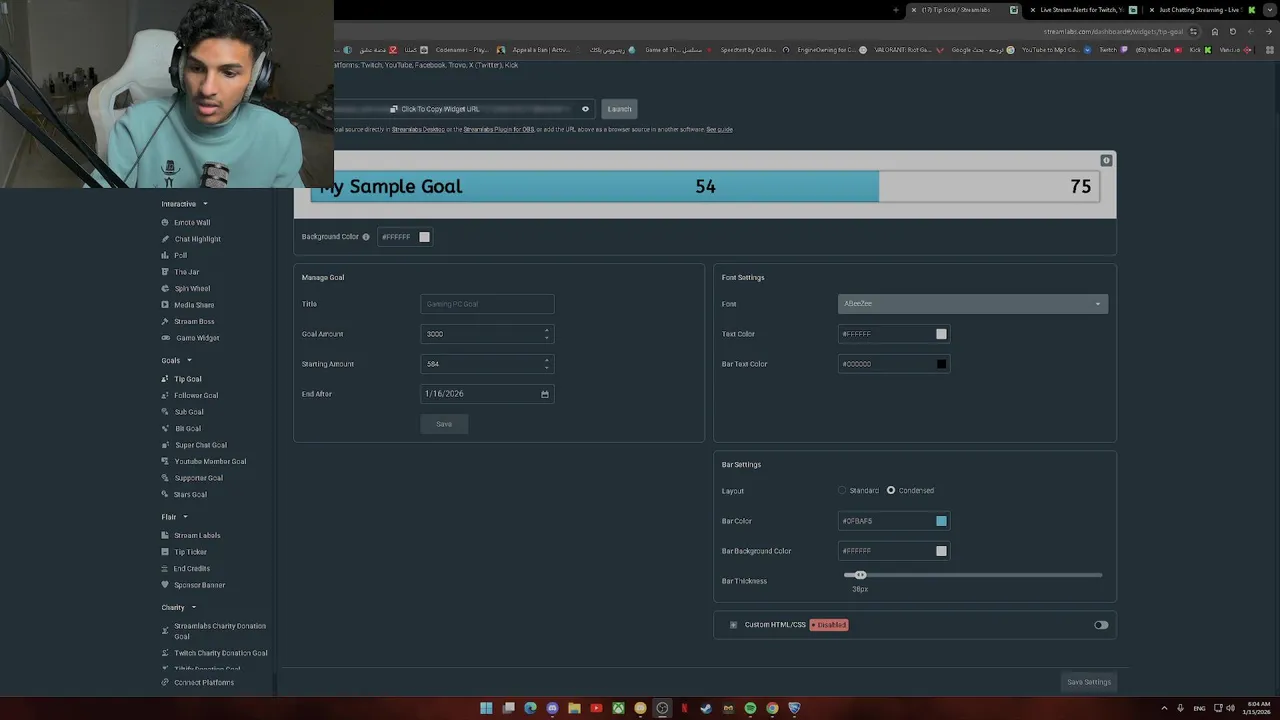Open the Background Color swatch

pos(424,237)
